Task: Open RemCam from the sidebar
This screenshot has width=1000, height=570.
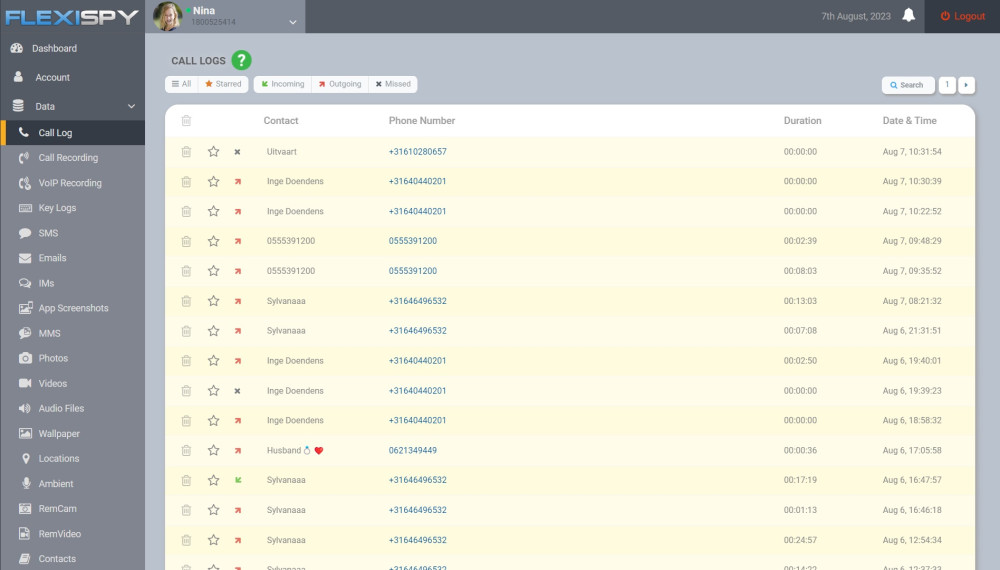Action: click(x=57, y=509)
